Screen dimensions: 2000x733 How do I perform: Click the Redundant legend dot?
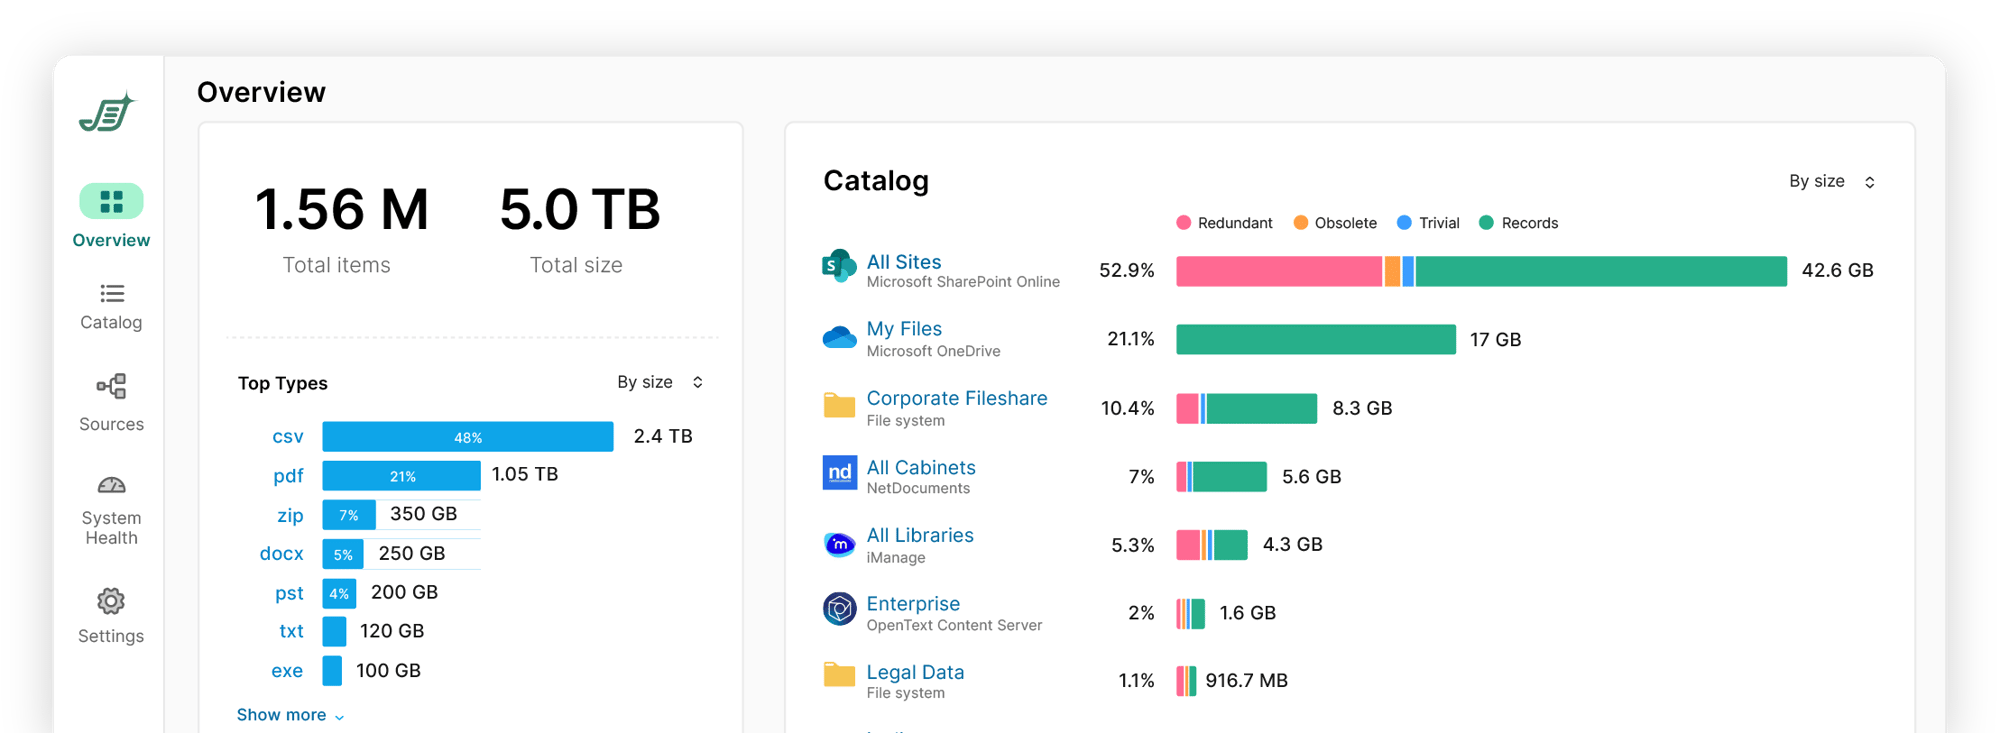[x=1184, y=223]
